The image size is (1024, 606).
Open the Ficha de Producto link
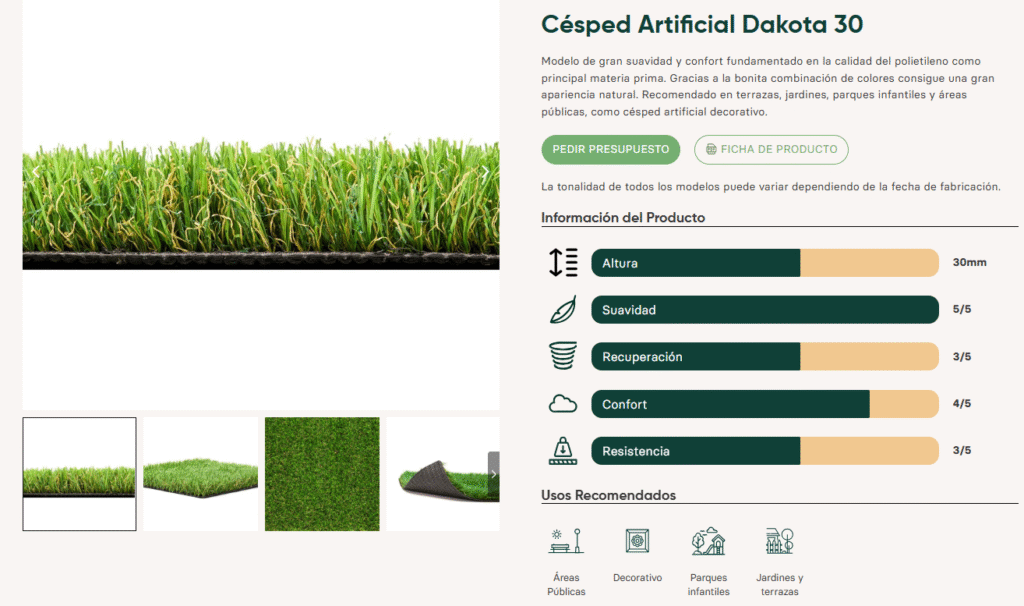[771, 150]
